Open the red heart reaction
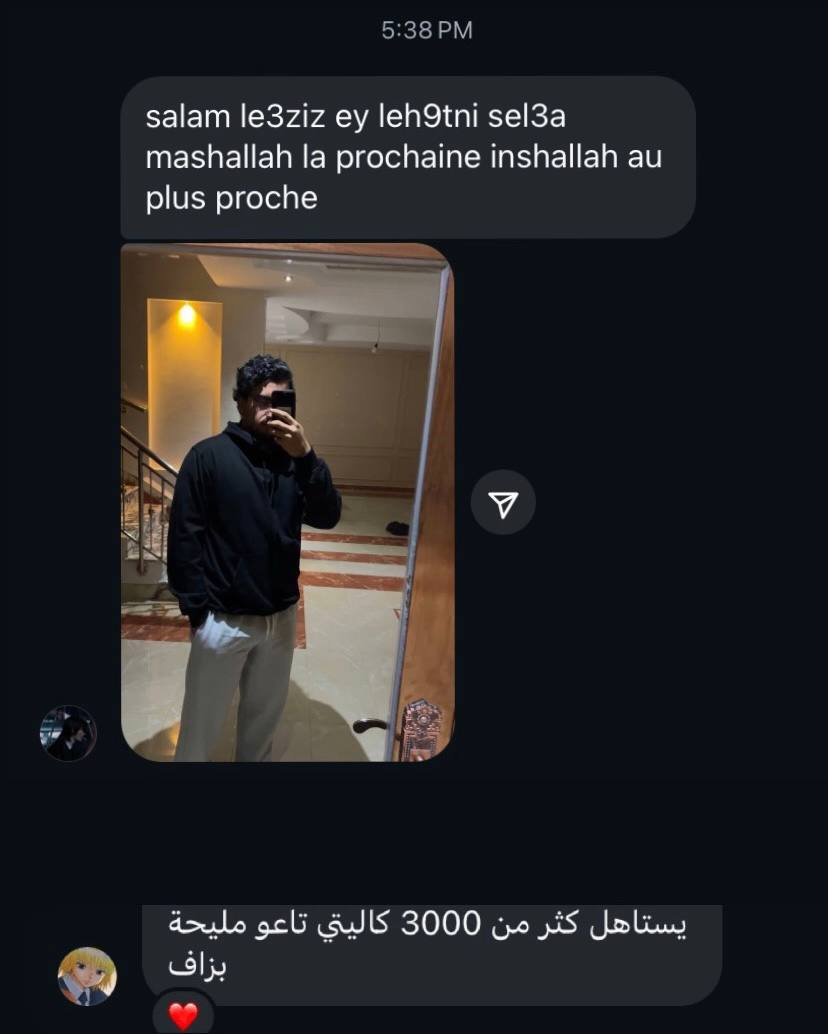The width and height of the screenshot is (828, 1034). click(x=183, y=1016)
